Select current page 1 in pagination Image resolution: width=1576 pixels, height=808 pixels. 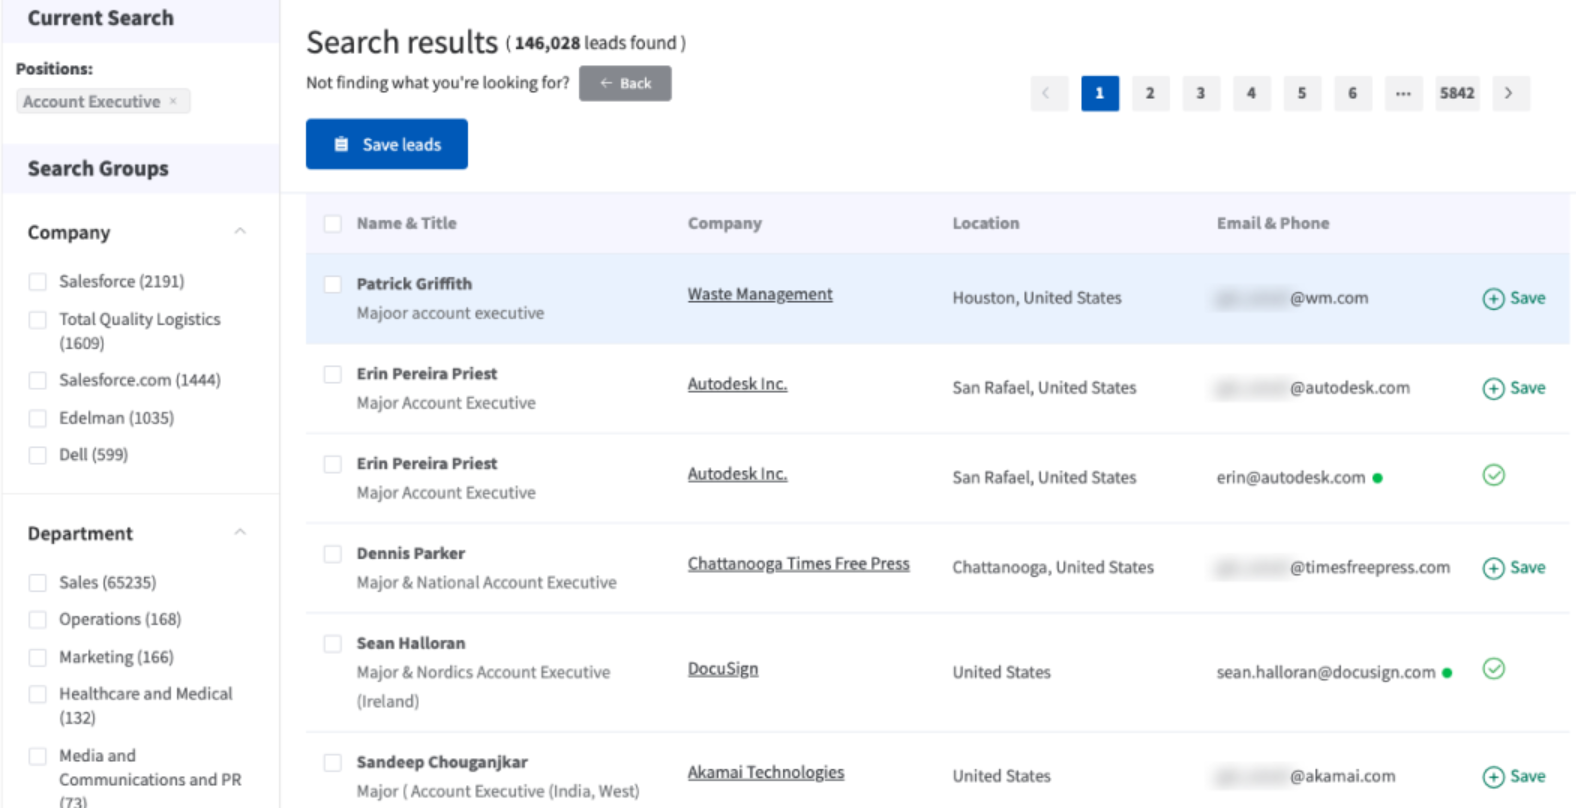point(1100,93)
